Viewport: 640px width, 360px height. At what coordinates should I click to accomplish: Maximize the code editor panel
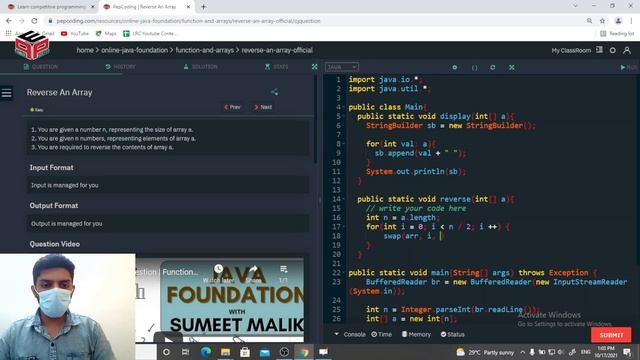click(x=511, y=67)
